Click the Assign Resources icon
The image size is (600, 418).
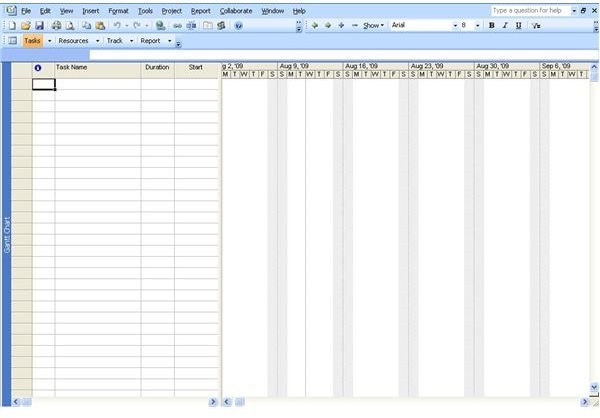(x=221, y=26)
